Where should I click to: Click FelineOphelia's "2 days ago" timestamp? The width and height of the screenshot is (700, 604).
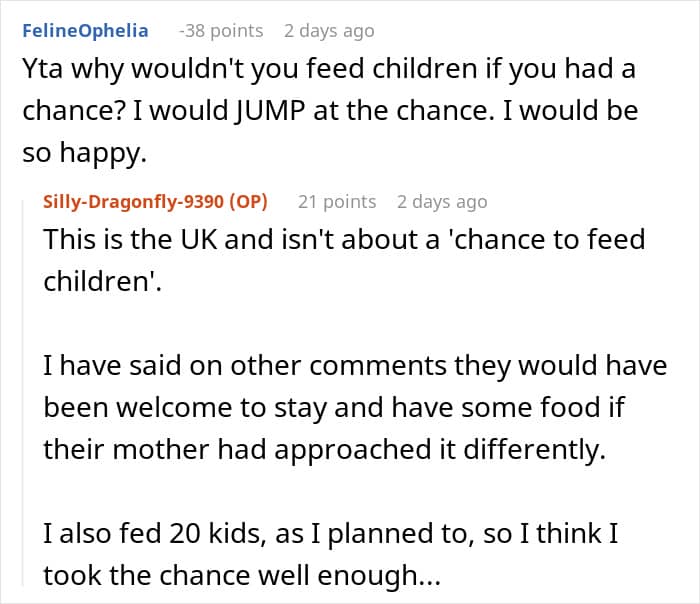[x=330, y=30]
